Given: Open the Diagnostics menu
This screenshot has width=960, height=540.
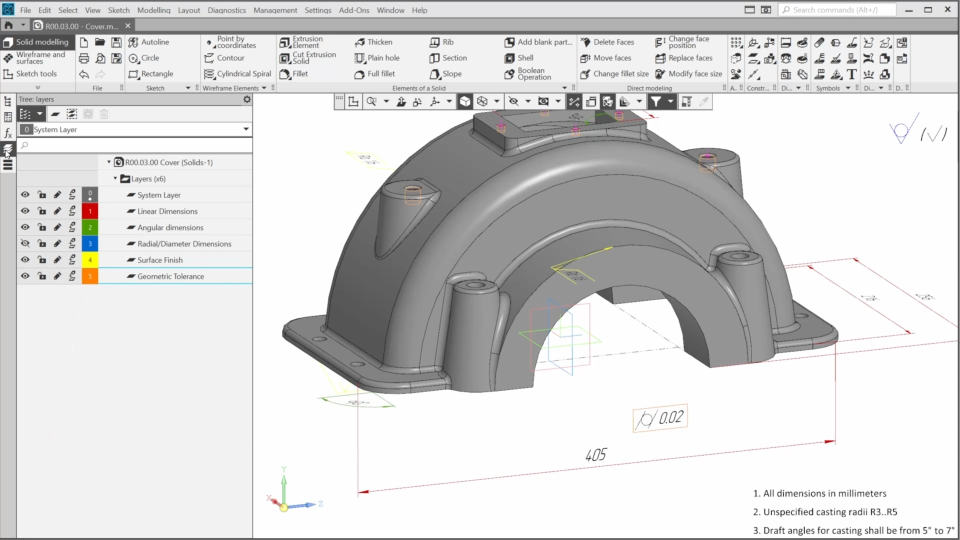Looking at the screenshot, I should [x=226, y=10].
